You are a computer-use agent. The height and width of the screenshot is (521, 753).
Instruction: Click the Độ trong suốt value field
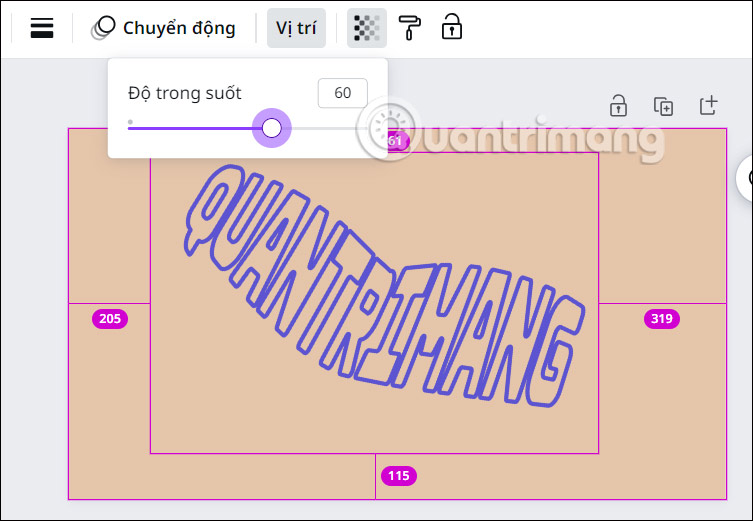point(342,93)
